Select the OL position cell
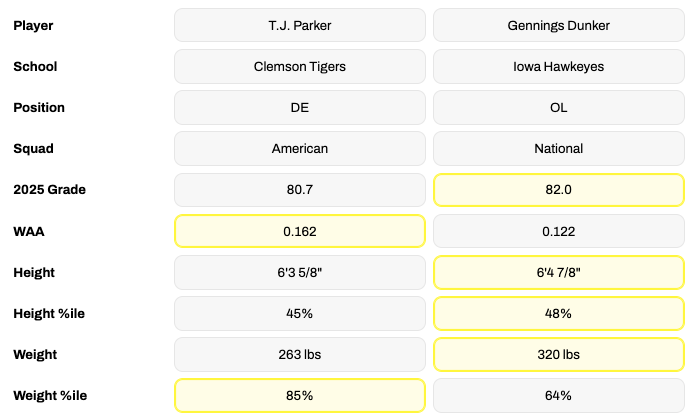 [558, 107]
